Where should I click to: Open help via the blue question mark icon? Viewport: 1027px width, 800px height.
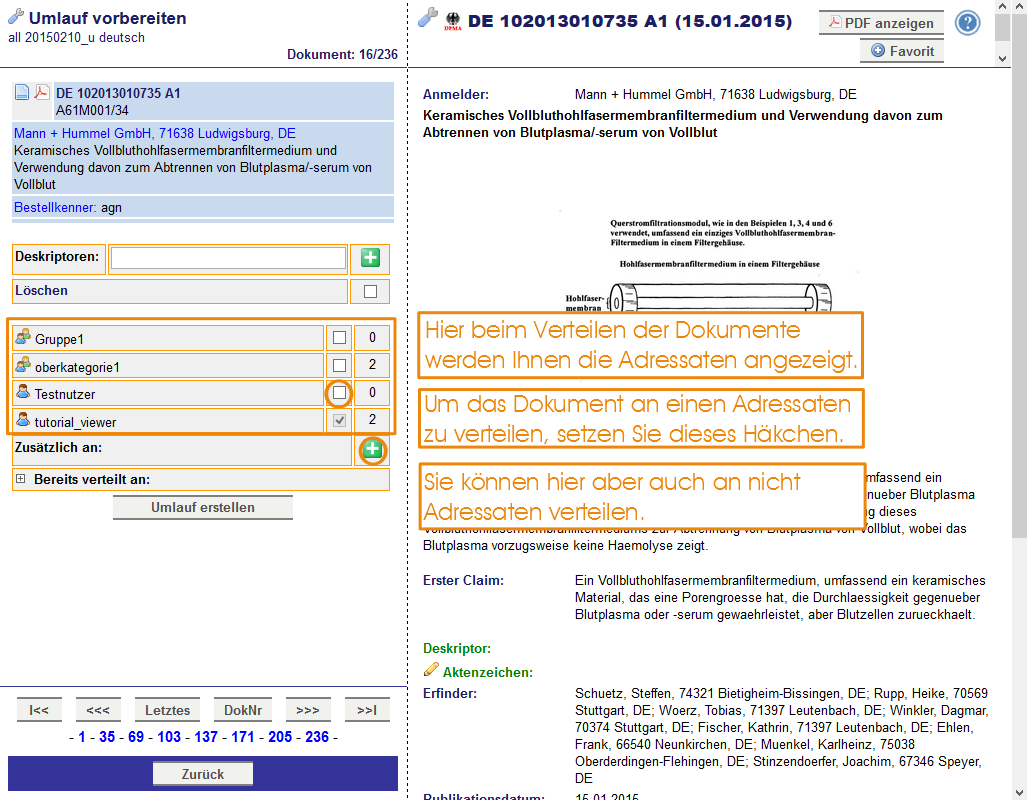967,24
